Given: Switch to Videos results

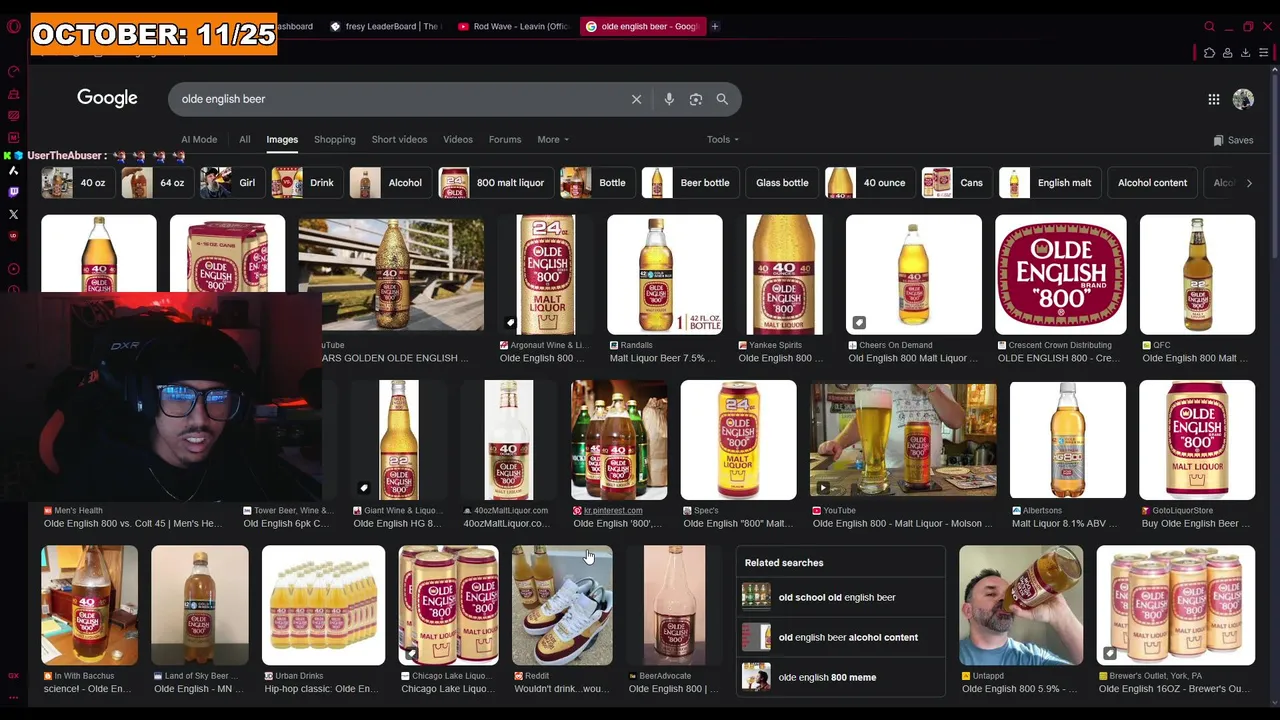Looking at the screenshot, I should (458, 139).
